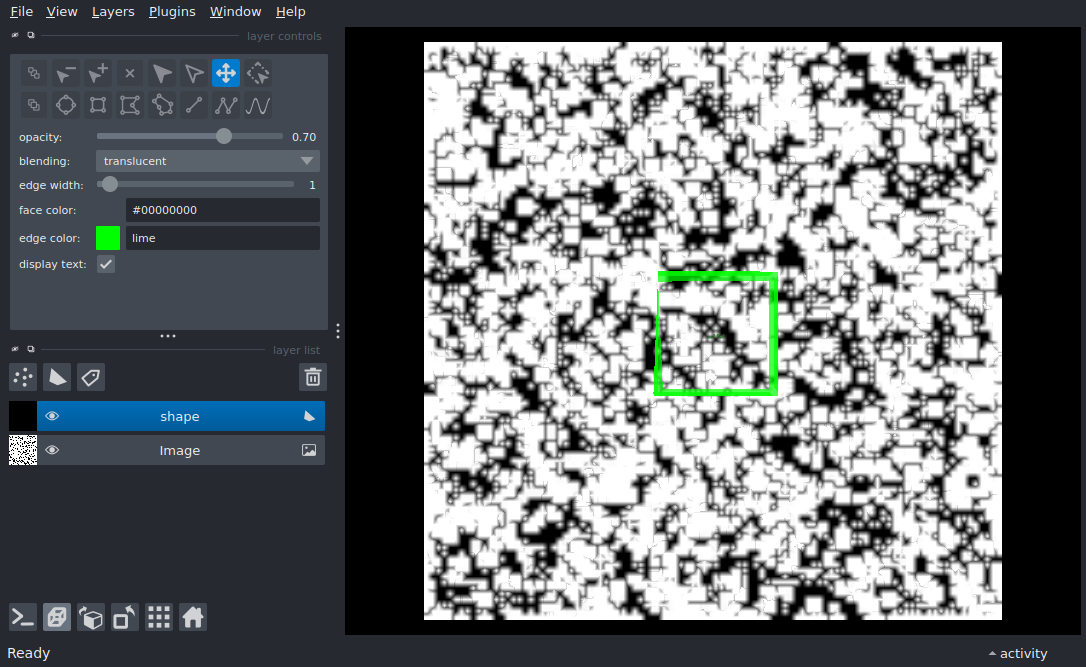Pick the lasso polygon tool
This screenshot has height=667, width=1086.
[x=161, y=105]
